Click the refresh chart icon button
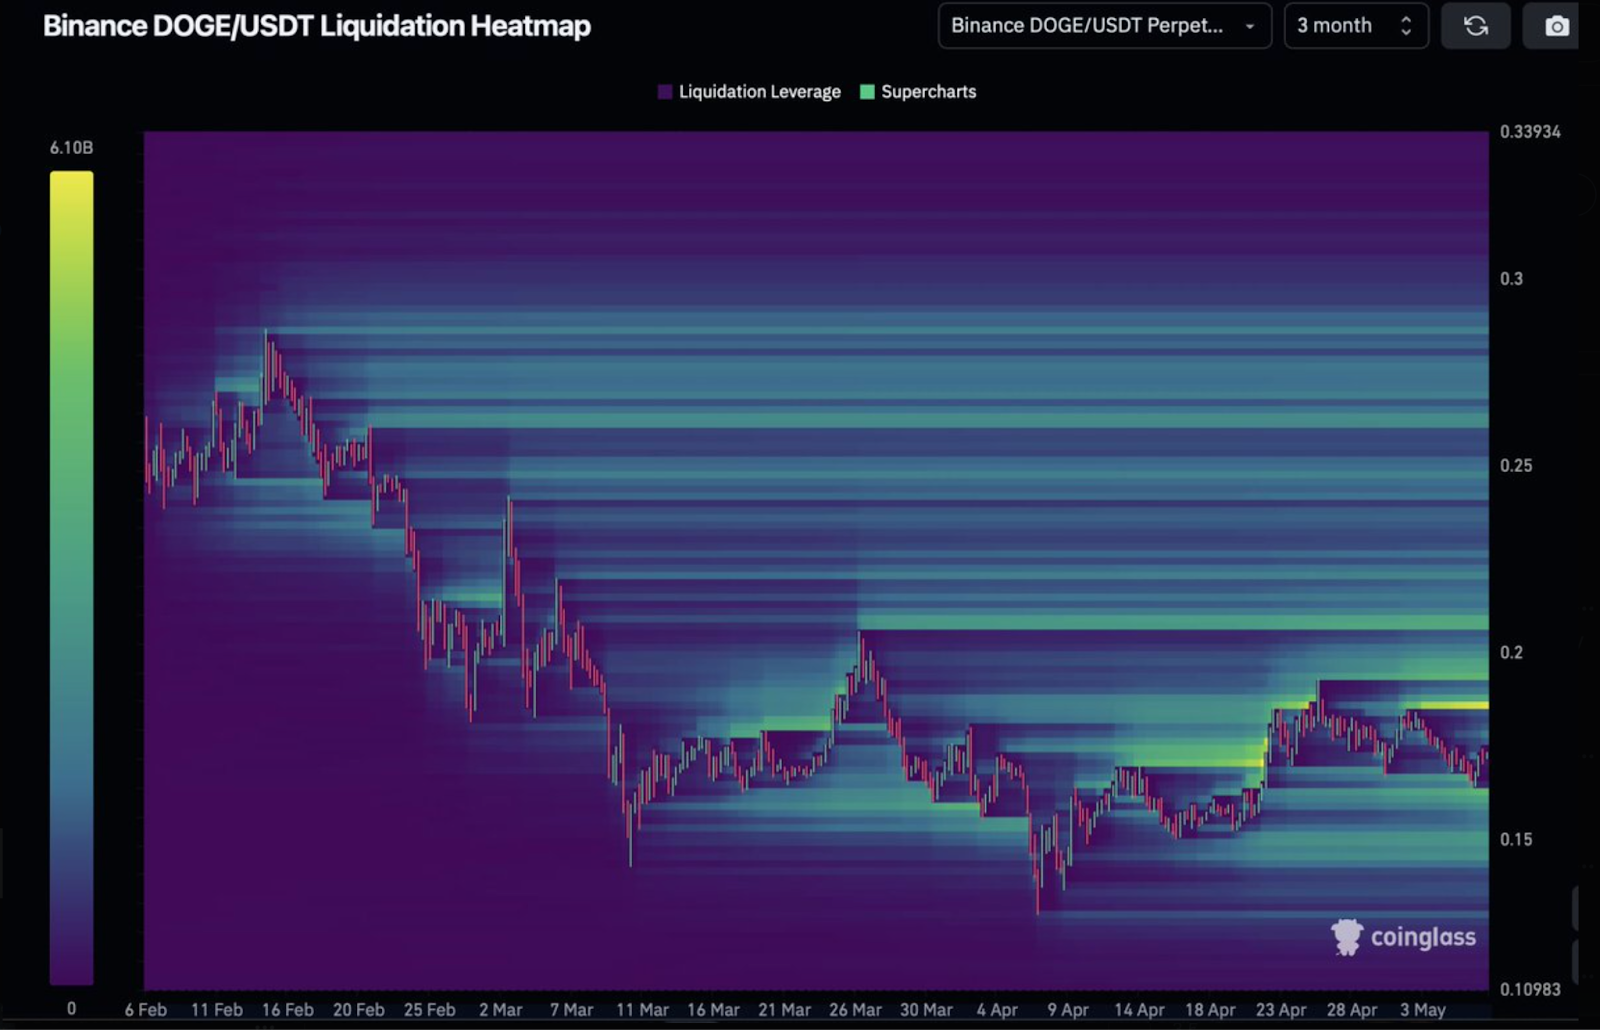This screenshot has width=1600, height=1030. (1476, 26)
